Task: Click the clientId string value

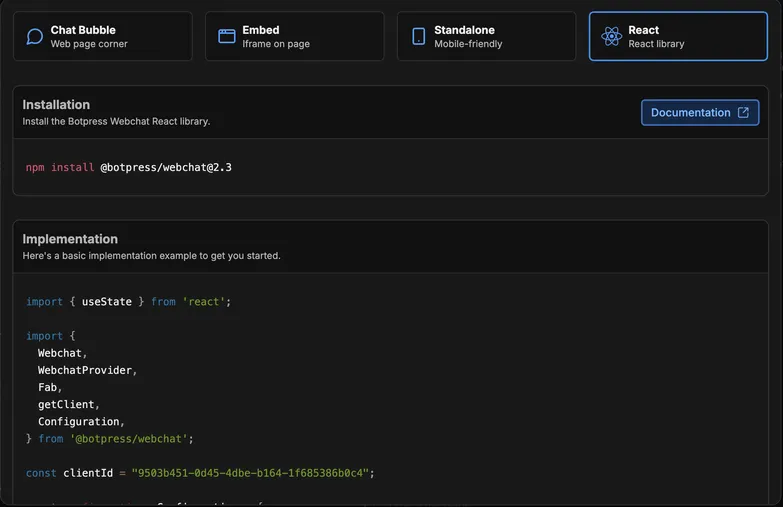Action: point(250,473)
